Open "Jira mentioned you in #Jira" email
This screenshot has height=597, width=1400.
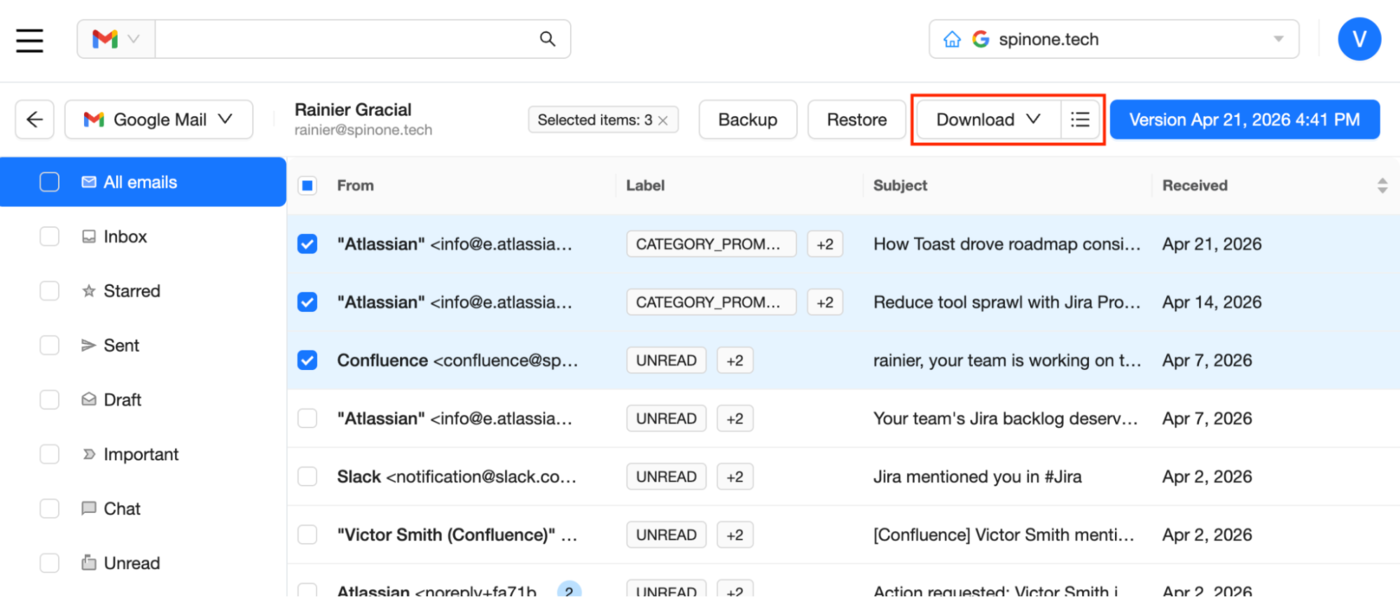[x=977, y=477]
